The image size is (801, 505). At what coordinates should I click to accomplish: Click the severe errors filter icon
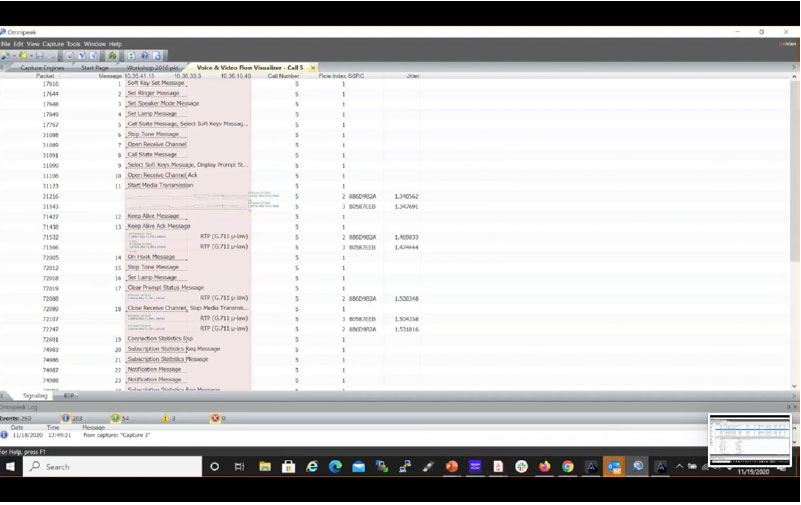click(214, 418)
